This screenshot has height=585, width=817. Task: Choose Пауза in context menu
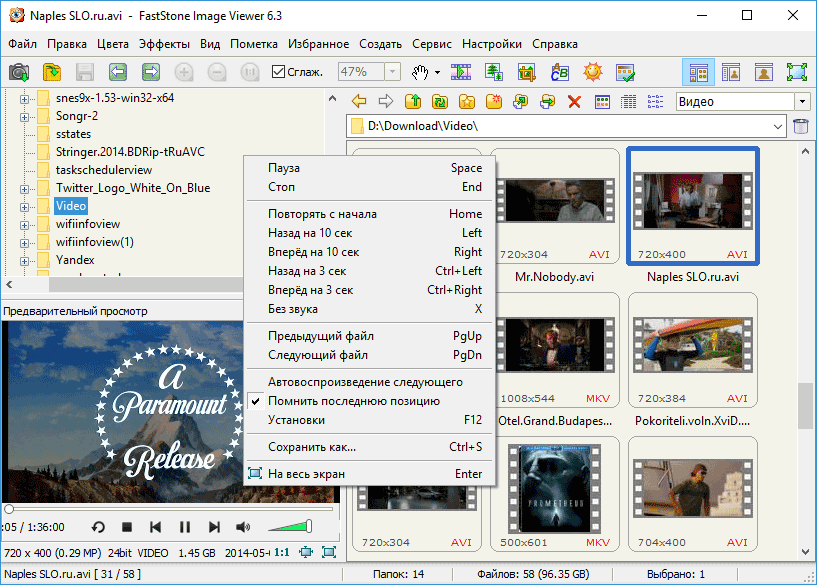(370, 168)
